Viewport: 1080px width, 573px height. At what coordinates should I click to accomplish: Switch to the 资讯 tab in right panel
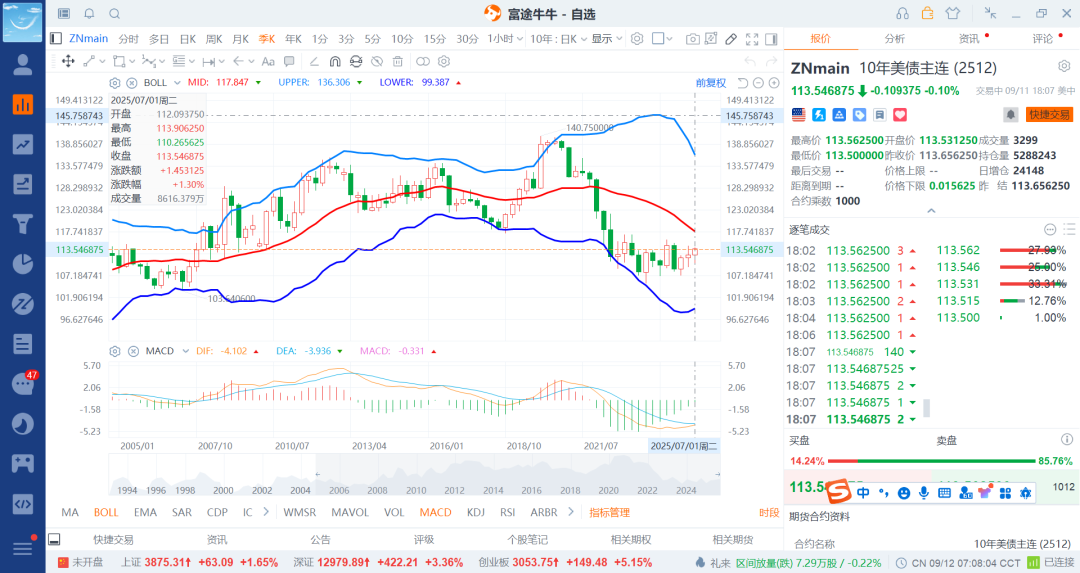click(968, 39)
